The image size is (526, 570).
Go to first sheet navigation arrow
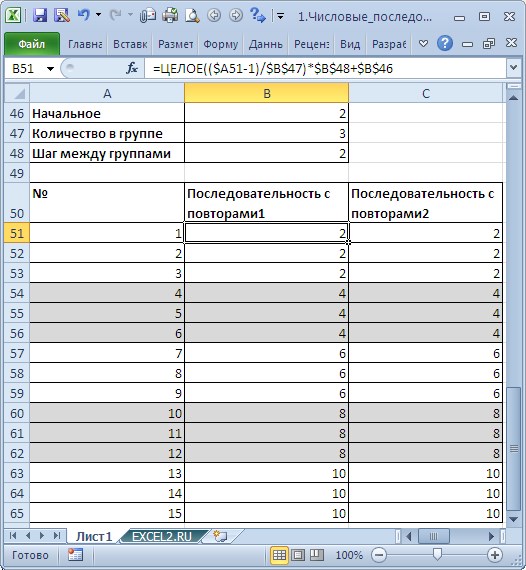(13, 535)
